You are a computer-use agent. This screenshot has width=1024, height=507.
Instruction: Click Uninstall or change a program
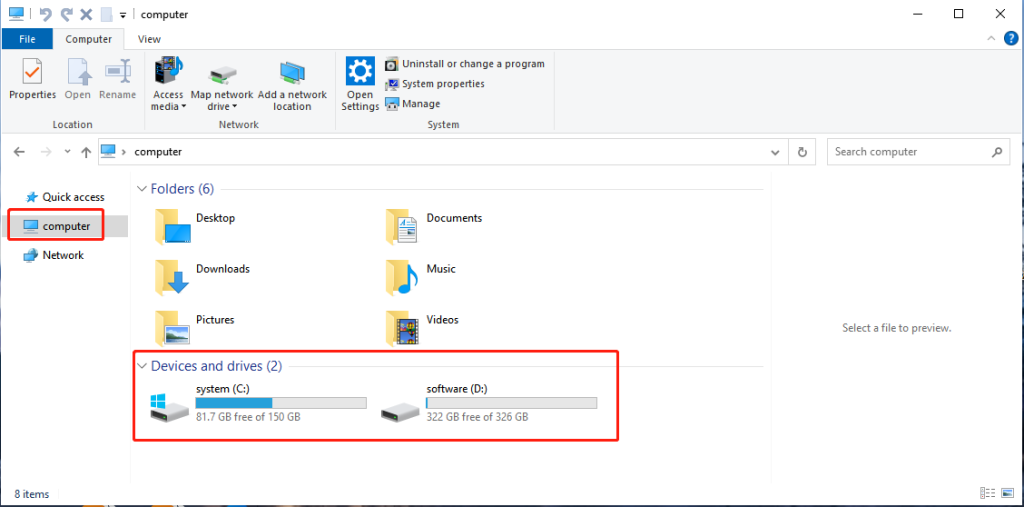coord(472,64)
